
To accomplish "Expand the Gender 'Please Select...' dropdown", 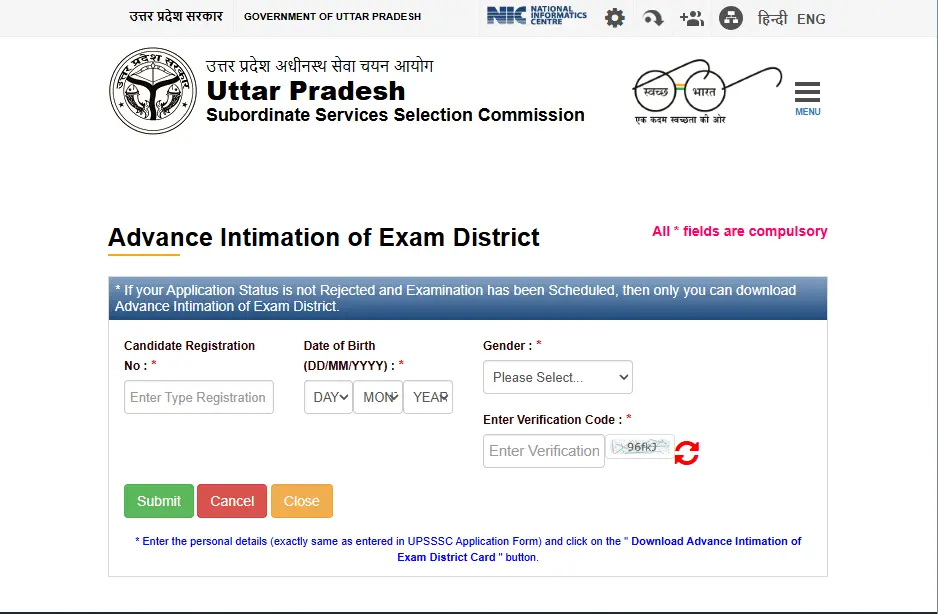I will coord(558,377).
